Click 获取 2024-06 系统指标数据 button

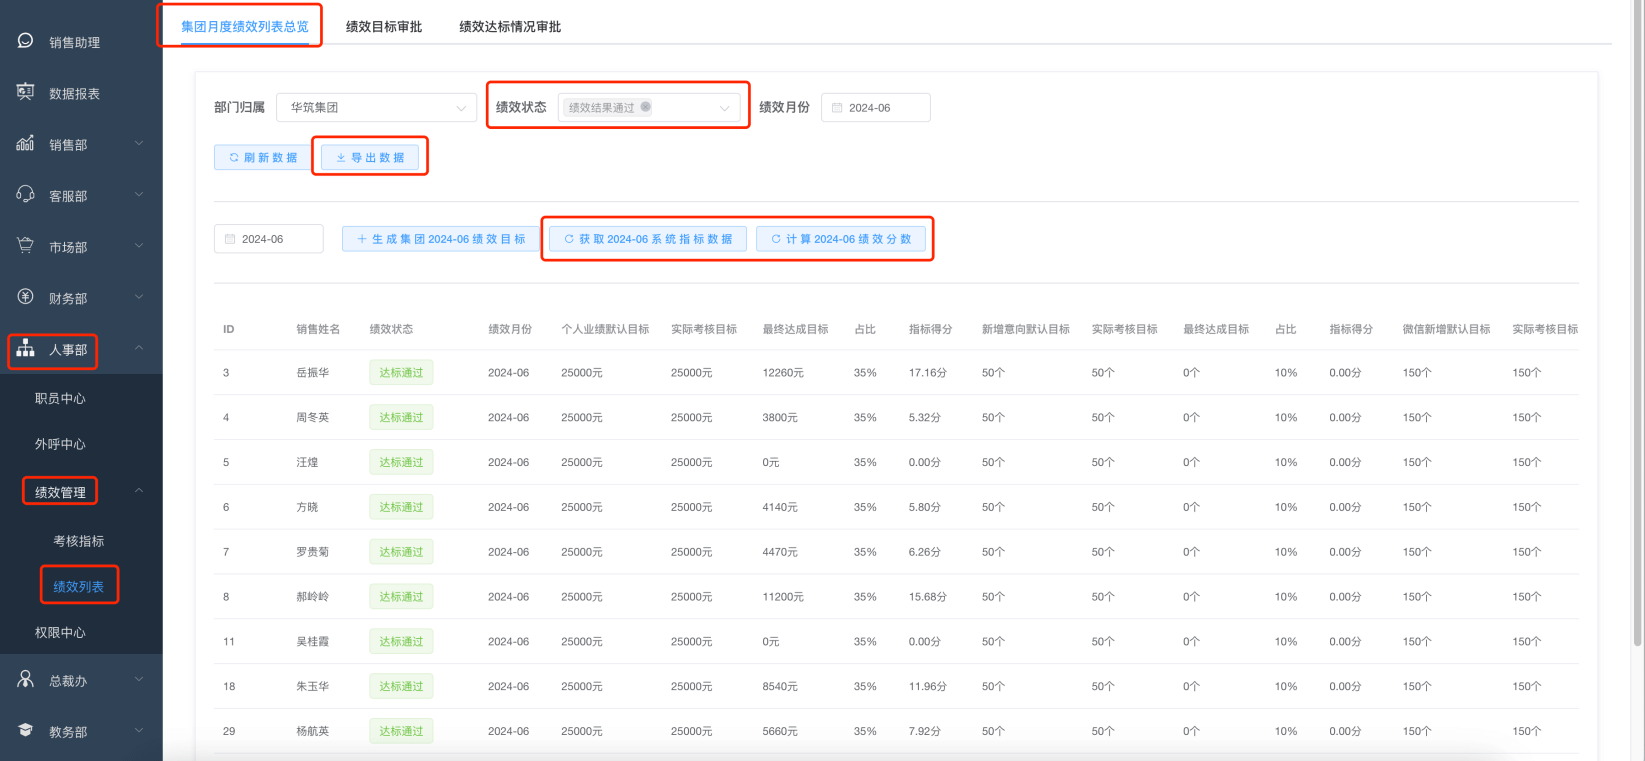[x=648, y=239]
